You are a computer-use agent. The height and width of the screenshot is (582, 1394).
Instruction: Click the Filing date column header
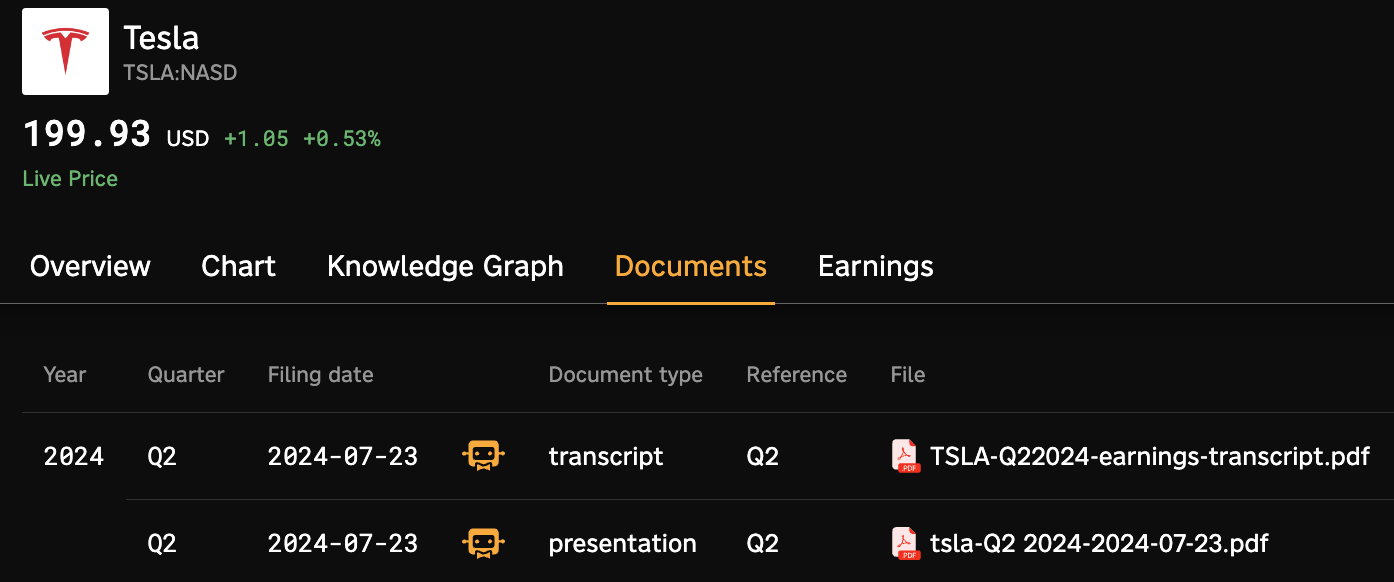click(321, 375)
